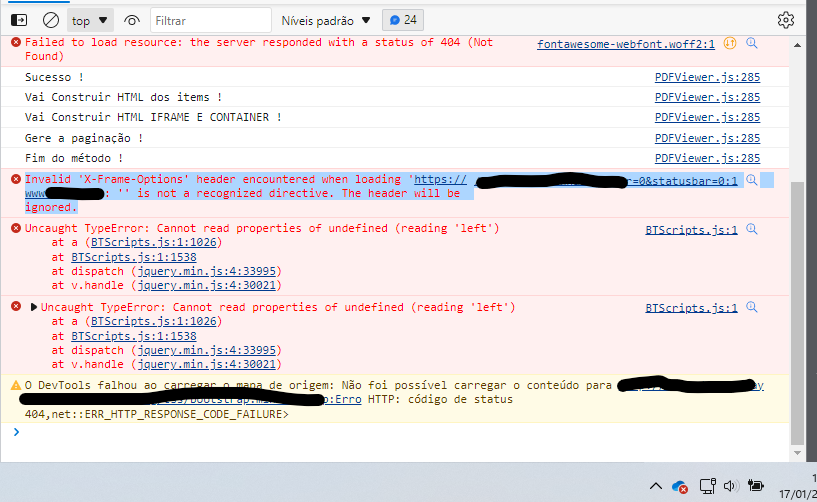The height and width of the screenshot is (502, 817).
Task: Click magnifier icon on the 404 error row
Action: (x=751, y=43)
